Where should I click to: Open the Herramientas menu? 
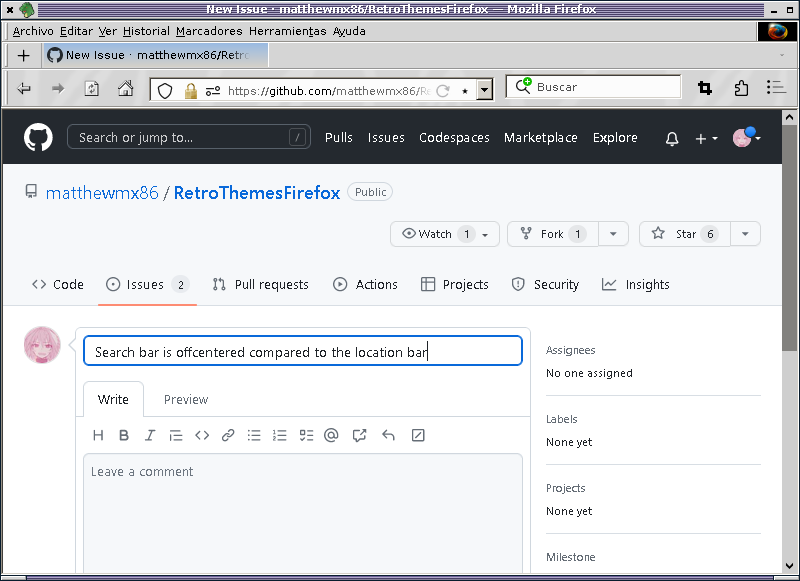288,31
